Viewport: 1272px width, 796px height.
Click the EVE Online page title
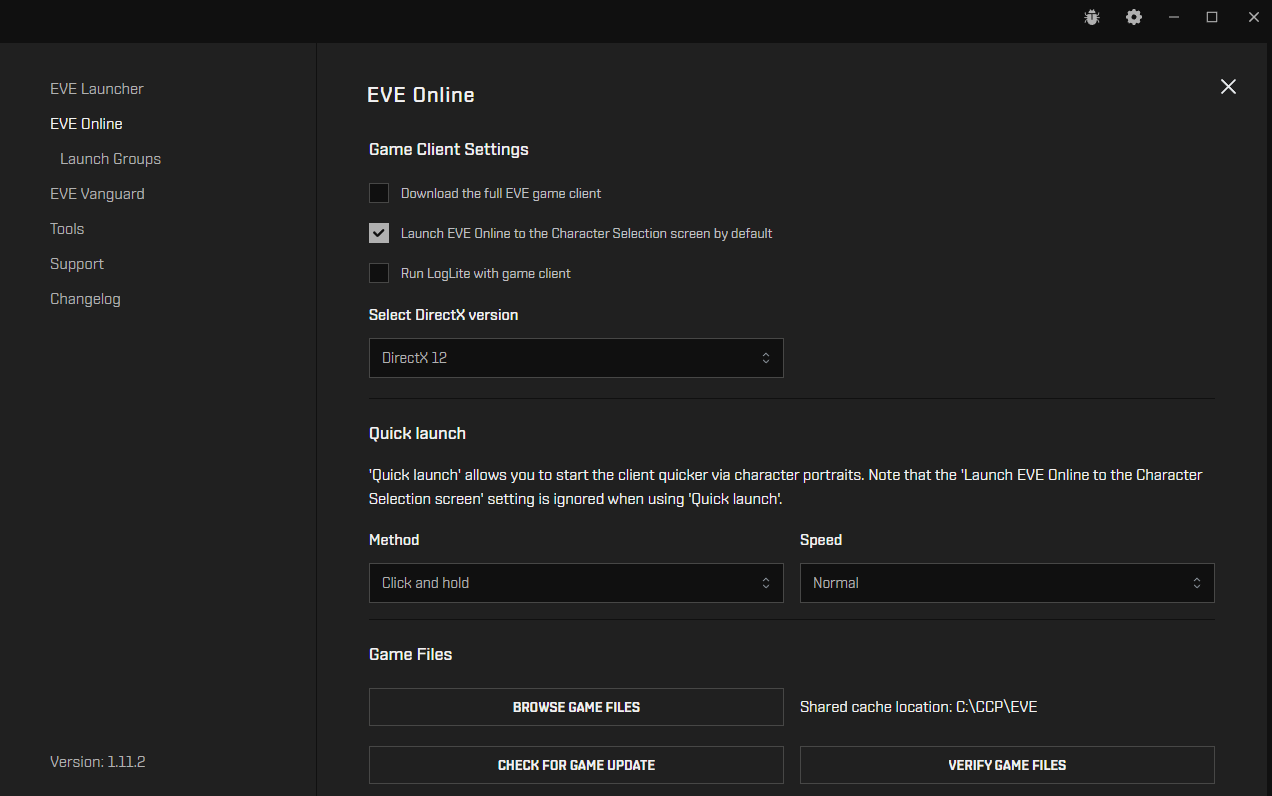(421, 95)
